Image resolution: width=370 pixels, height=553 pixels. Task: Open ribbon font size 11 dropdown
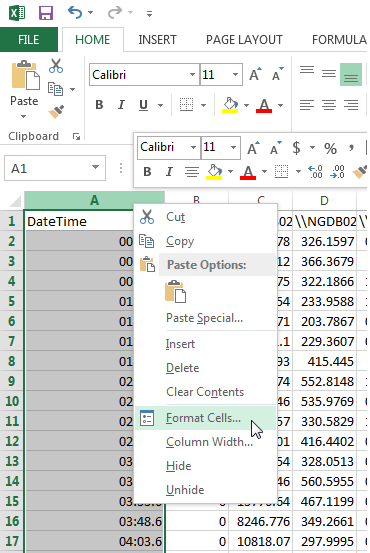point(235,74)
